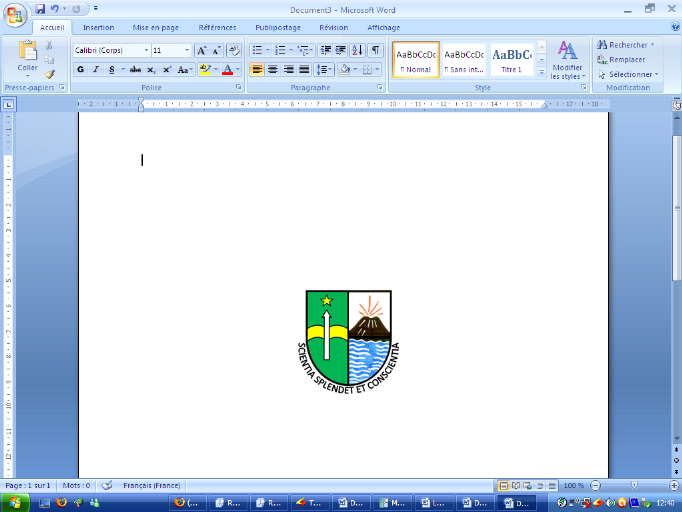The width and height of the screenshot is (682, 512).
Task: Enable center text alignment
Action: 273,70
